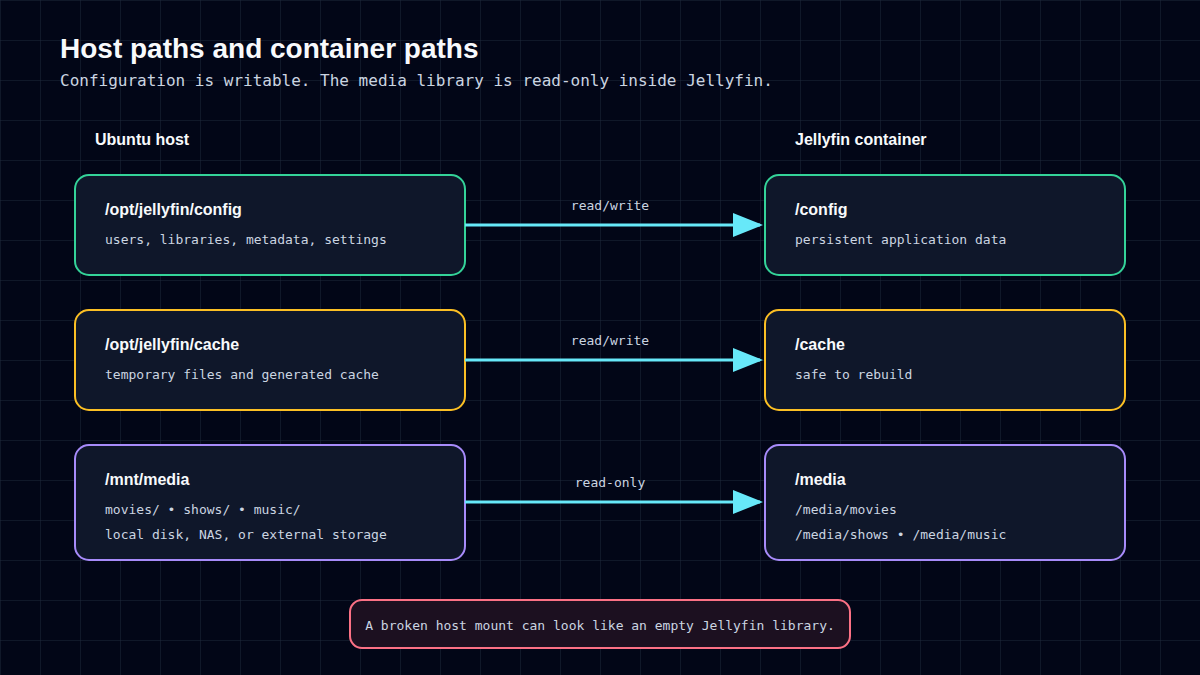Select the 'safe to rebuild' text

(x=853, y=375)
